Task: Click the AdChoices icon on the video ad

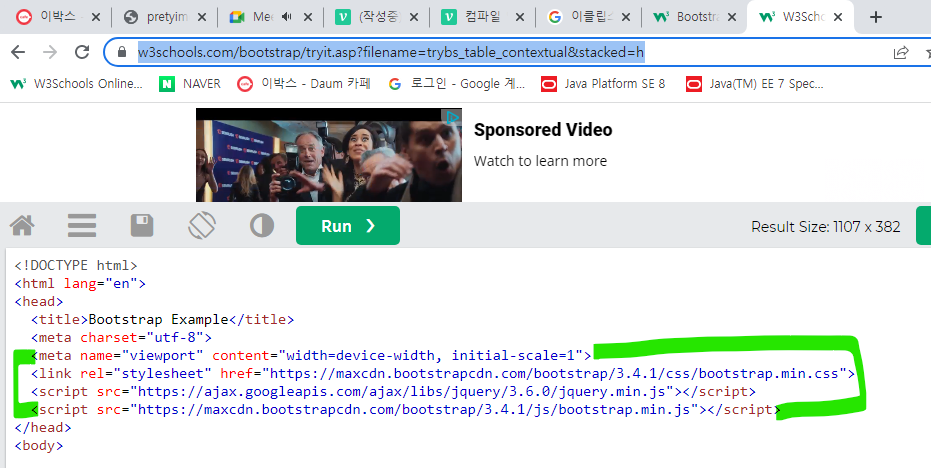Action: [x=452, y=117]
